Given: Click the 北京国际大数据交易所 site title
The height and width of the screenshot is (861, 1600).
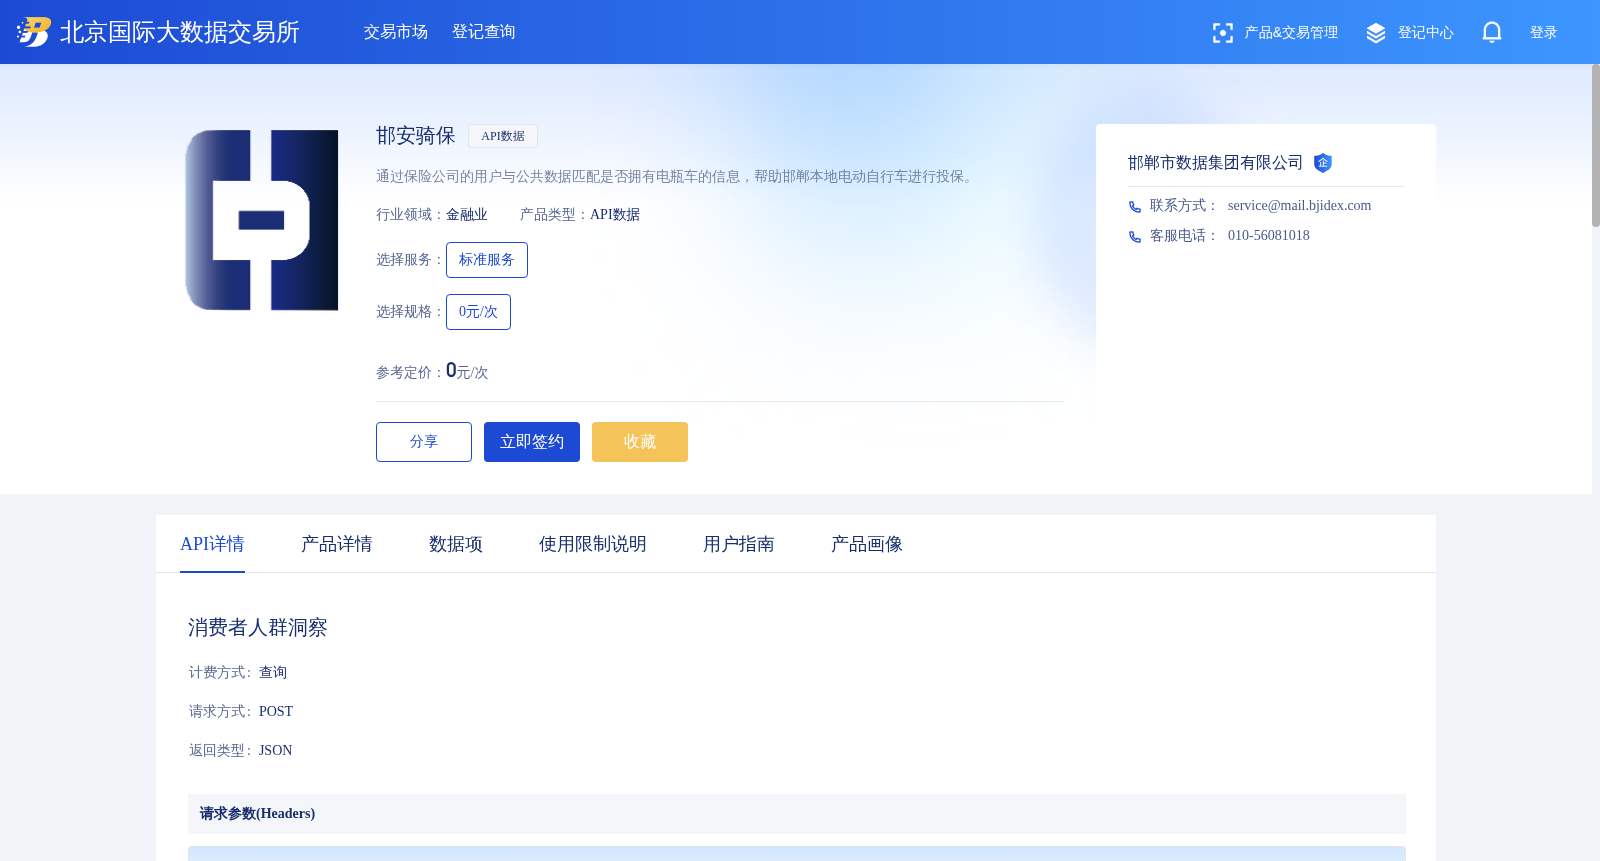Looking at the screenshot, I should [180, 32].
